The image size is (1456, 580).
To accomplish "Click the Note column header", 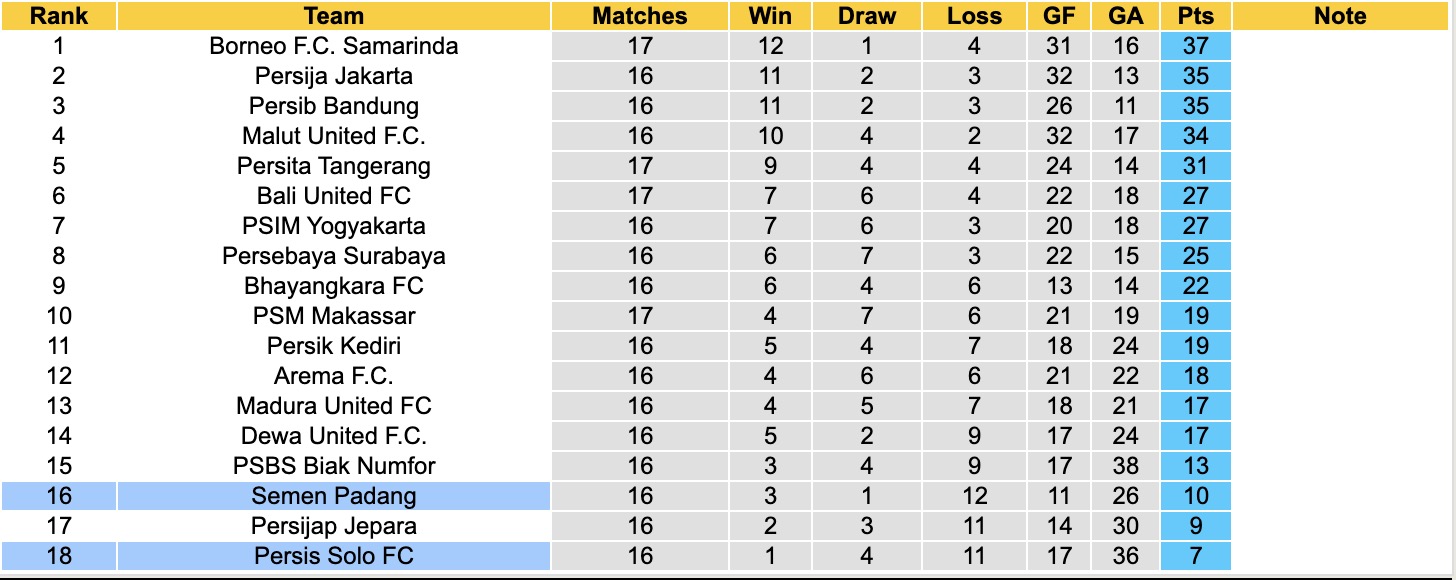I will [x=1340, y=16].
